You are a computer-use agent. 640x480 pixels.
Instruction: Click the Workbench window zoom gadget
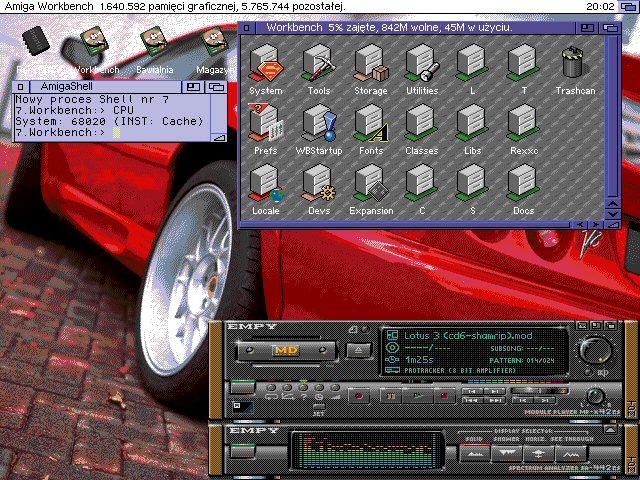click(587, 28)
